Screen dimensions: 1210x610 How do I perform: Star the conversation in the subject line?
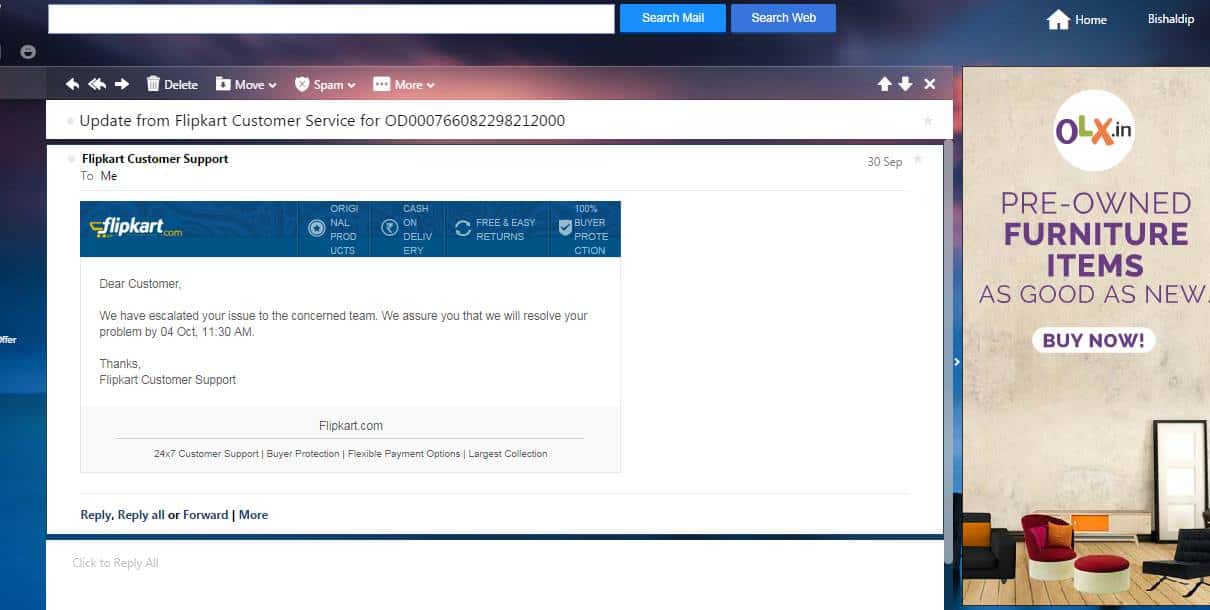pos(927,121)
